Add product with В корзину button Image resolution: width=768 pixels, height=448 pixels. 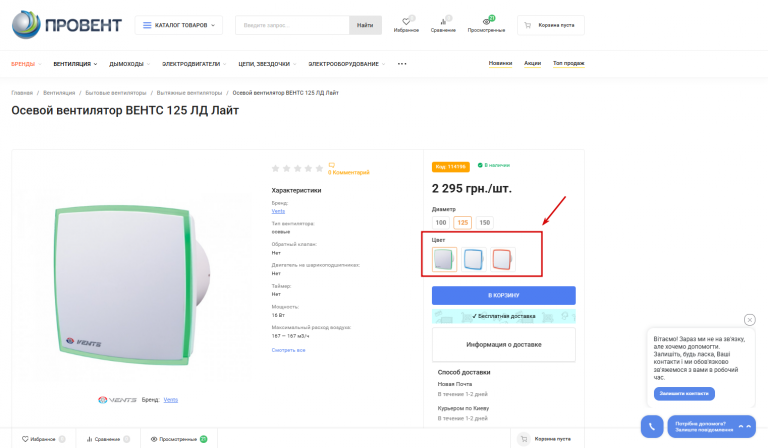(503, 295)
